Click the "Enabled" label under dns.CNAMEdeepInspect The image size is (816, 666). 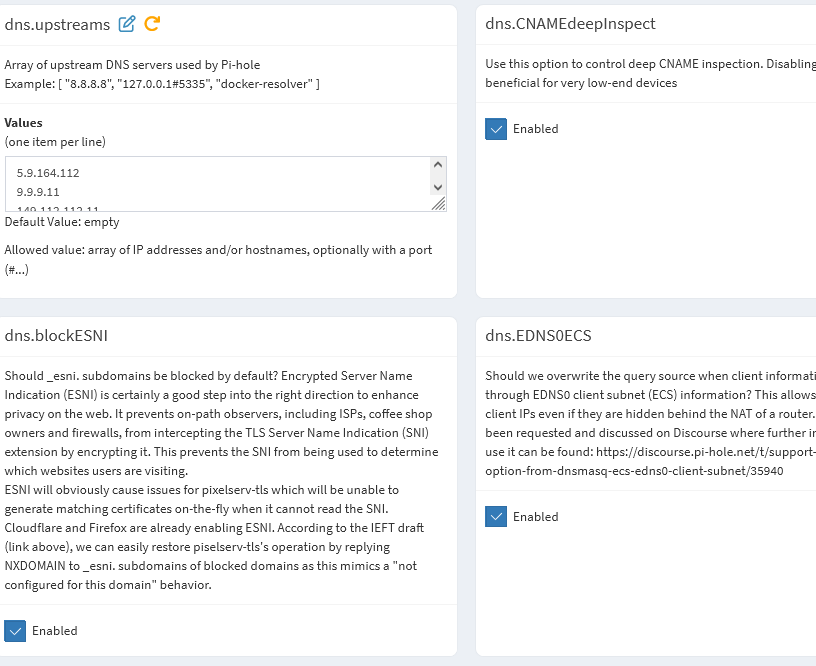coord(535,129)
